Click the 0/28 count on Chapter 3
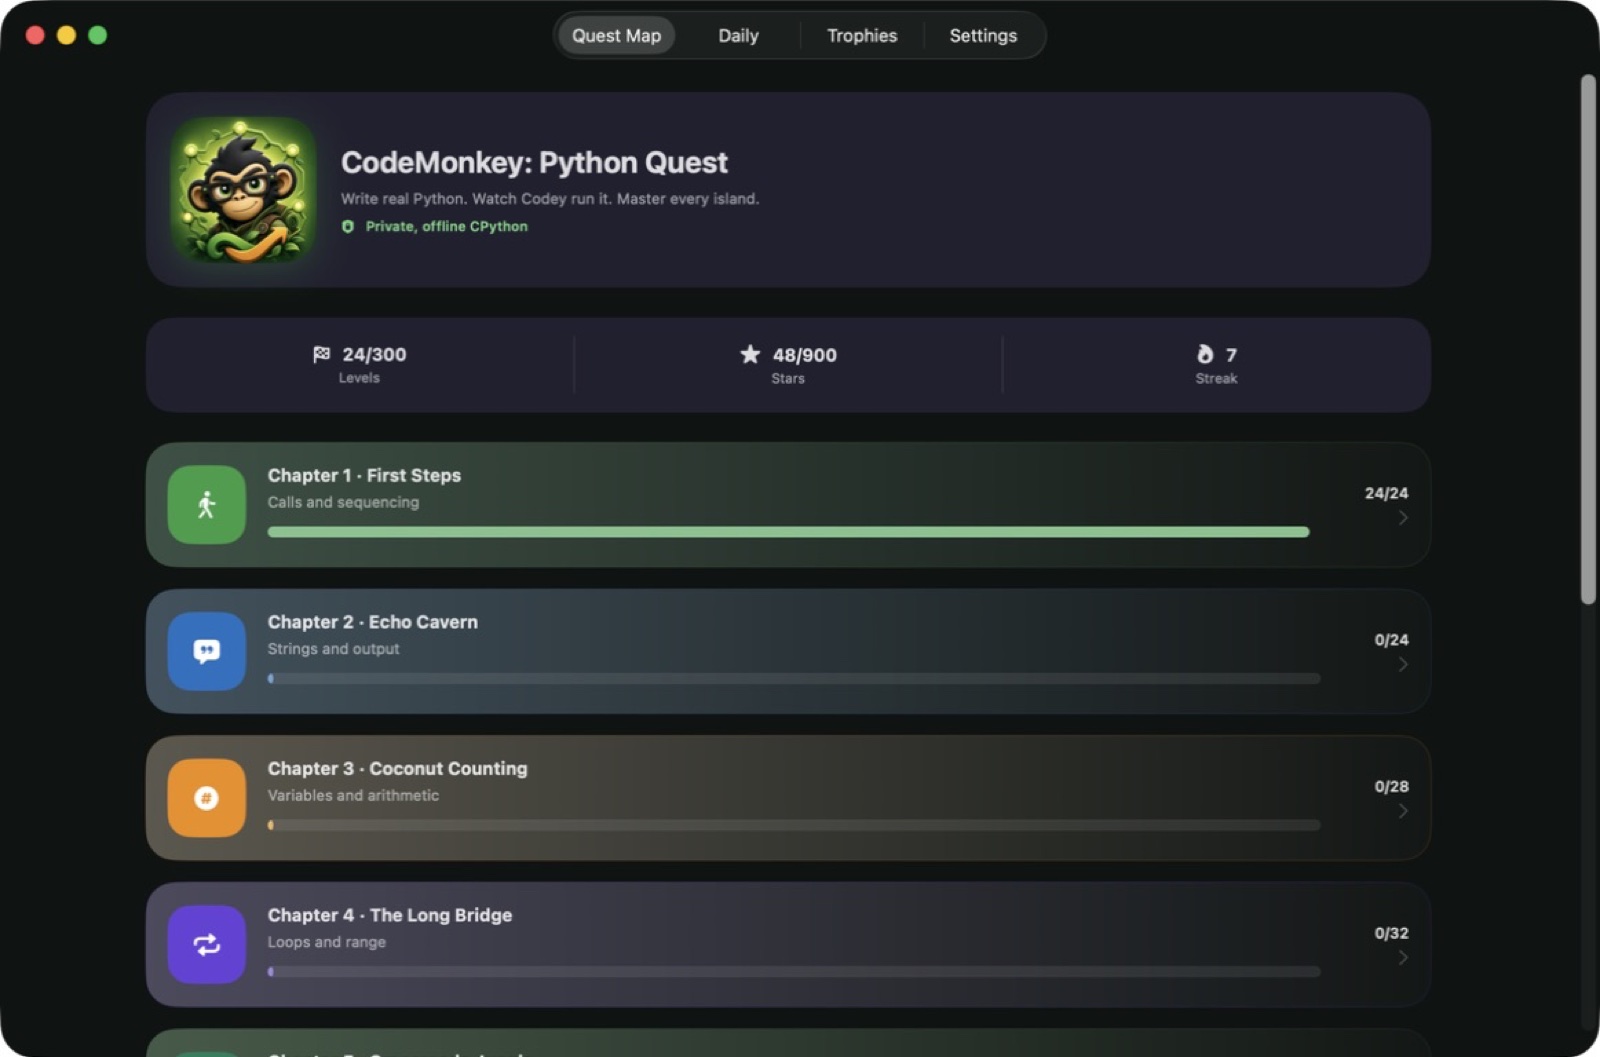Viewport: 1600px width, 1057px height. click(1391, 787)
